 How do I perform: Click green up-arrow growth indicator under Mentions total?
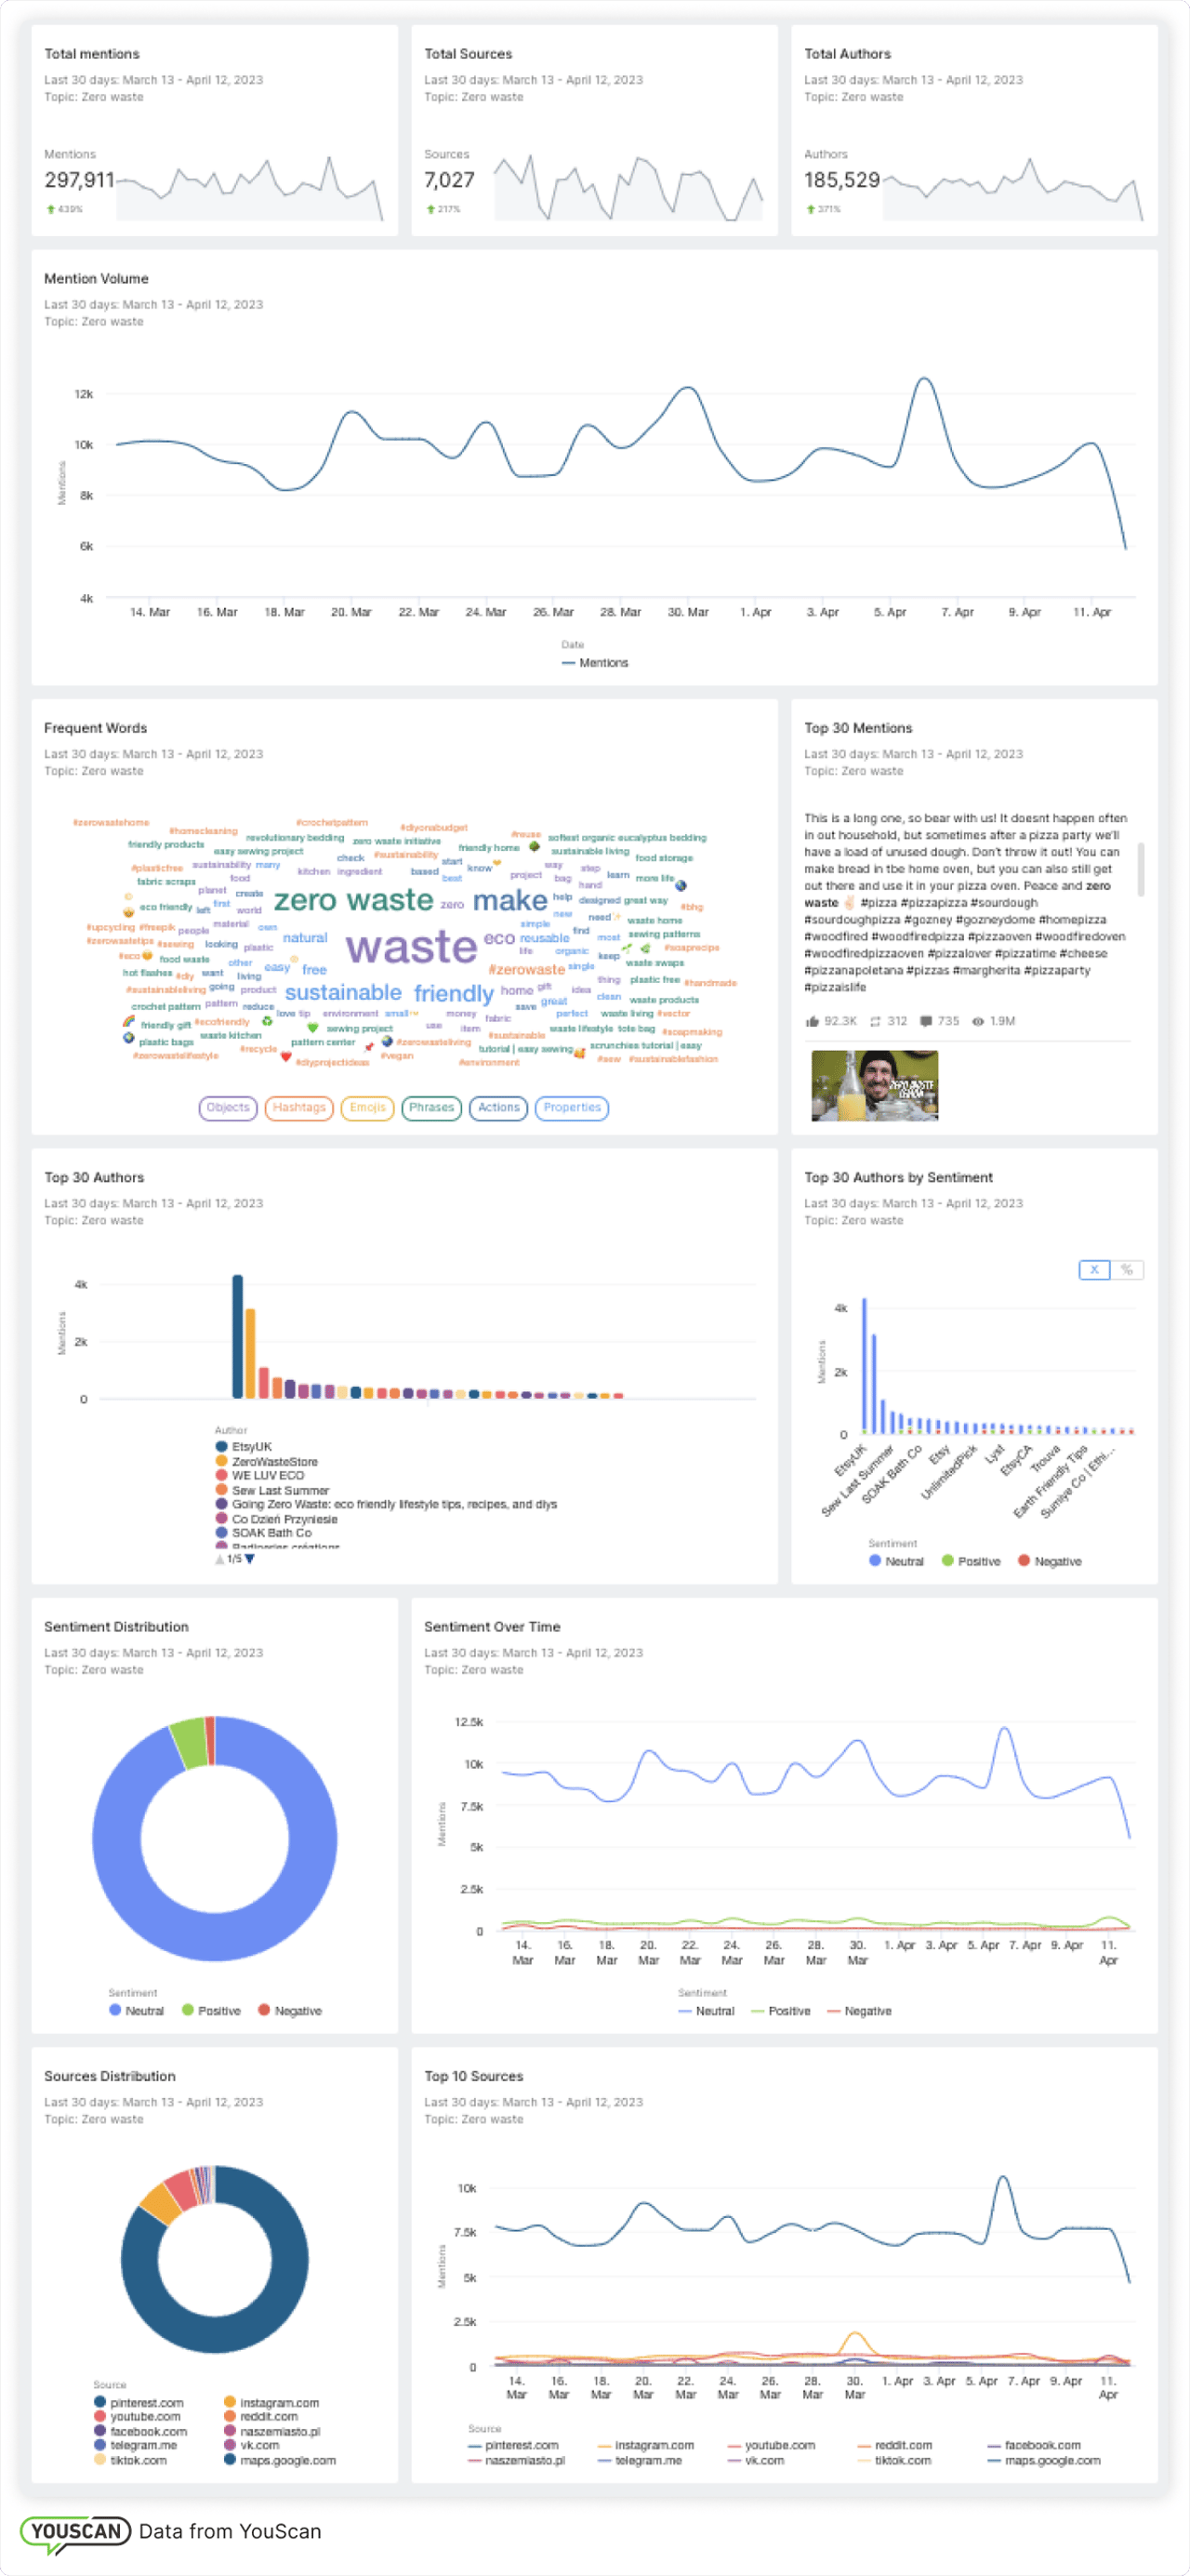point(50,209)
